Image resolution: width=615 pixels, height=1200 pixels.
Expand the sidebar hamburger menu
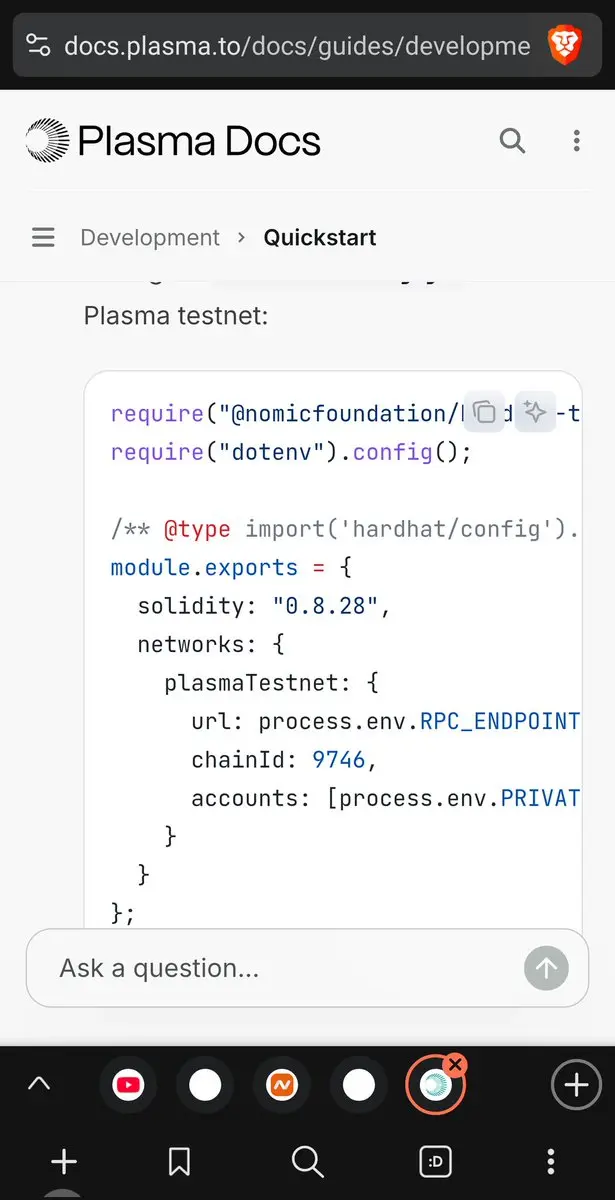[43, 238]
